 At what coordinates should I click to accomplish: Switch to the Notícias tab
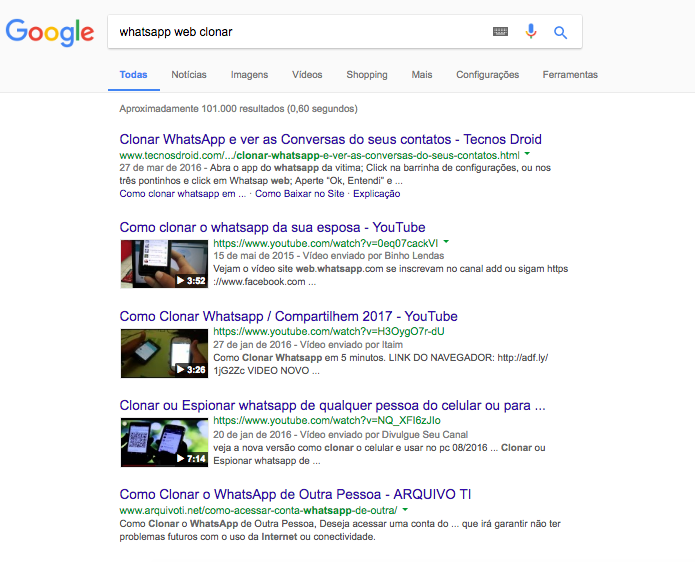click(189, 74)
